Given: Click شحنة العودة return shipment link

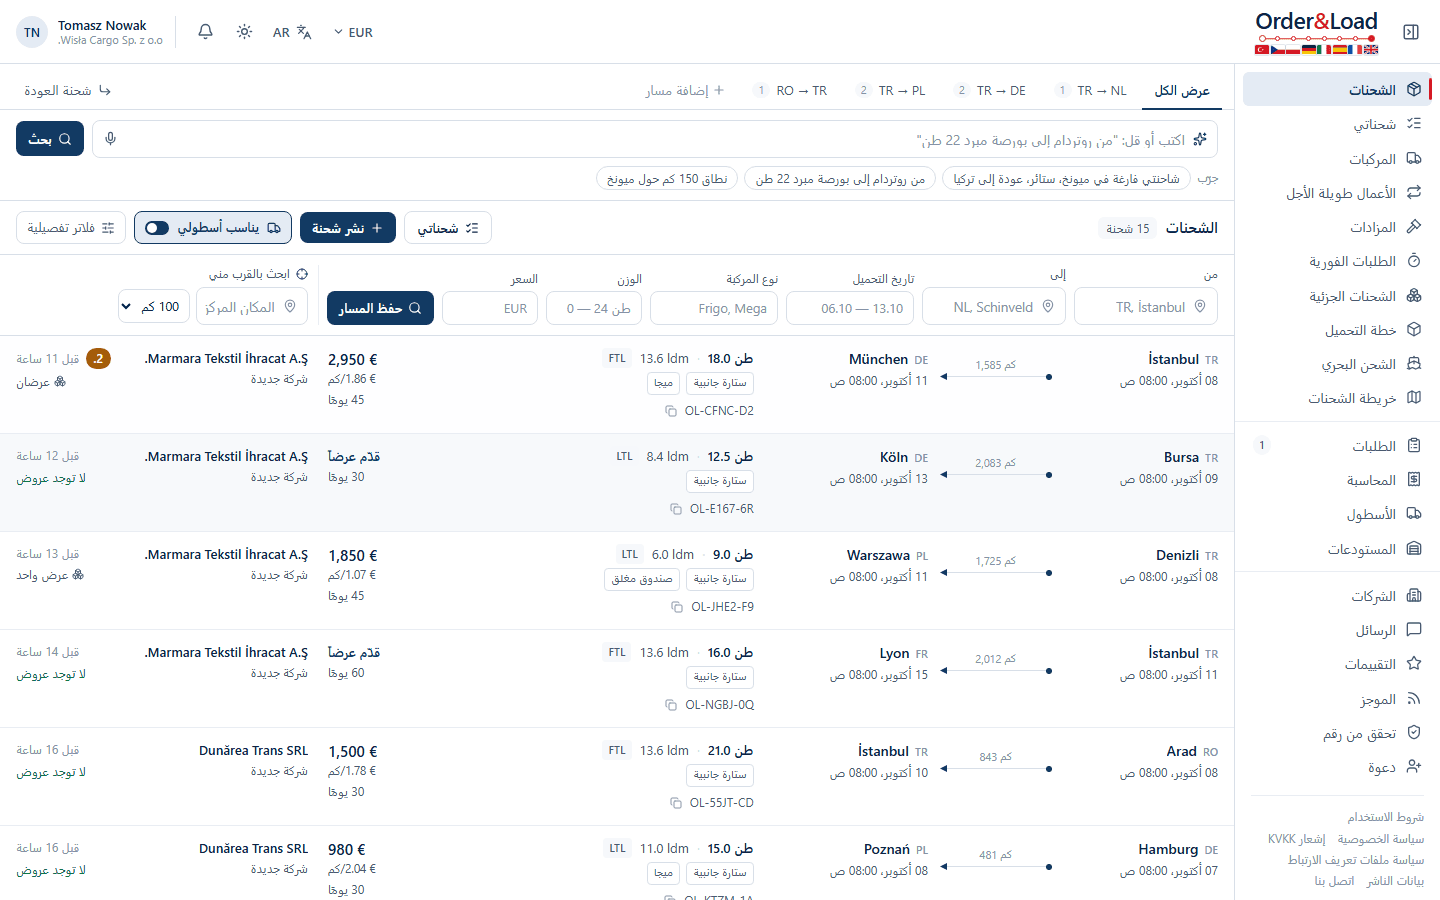Looking at the screenshot, I should click(x=68, y=90).
